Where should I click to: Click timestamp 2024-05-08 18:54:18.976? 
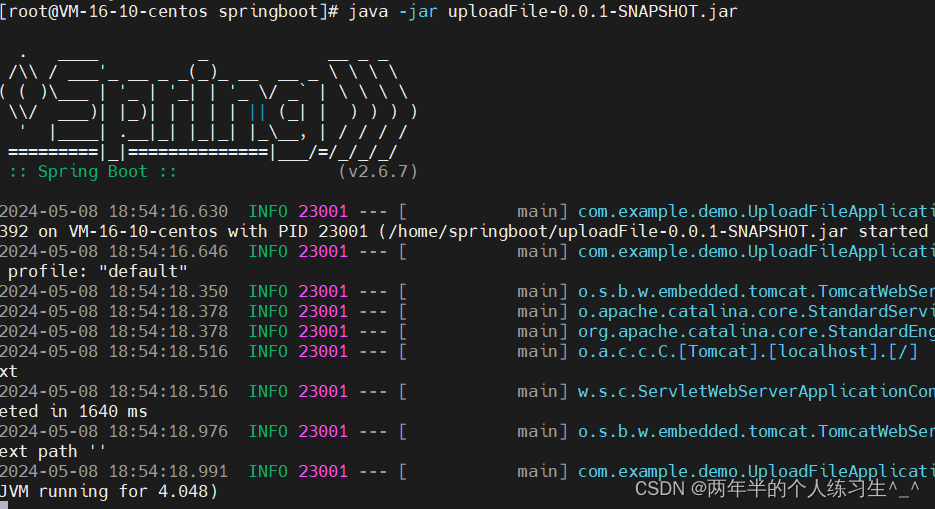[114, 432]
